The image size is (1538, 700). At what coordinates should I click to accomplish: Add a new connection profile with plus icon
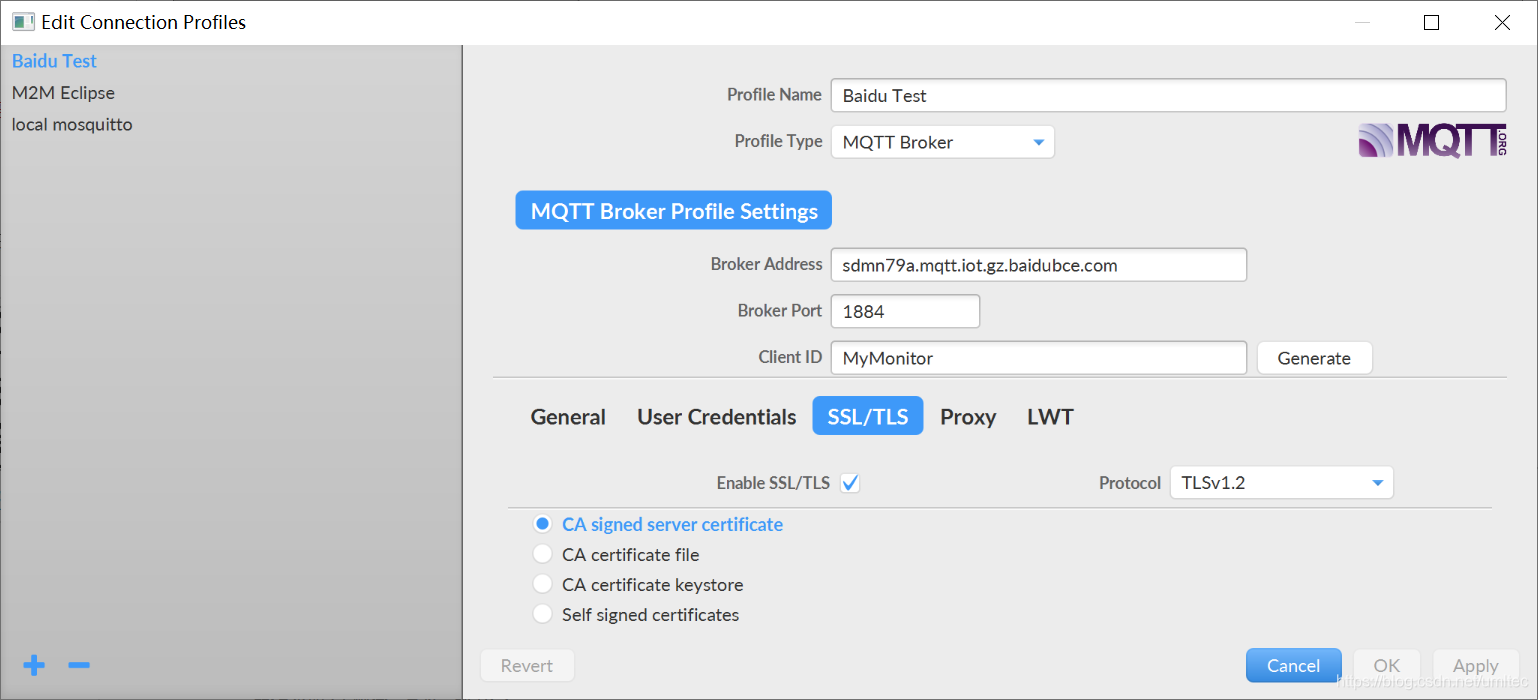tap(34, 665)
